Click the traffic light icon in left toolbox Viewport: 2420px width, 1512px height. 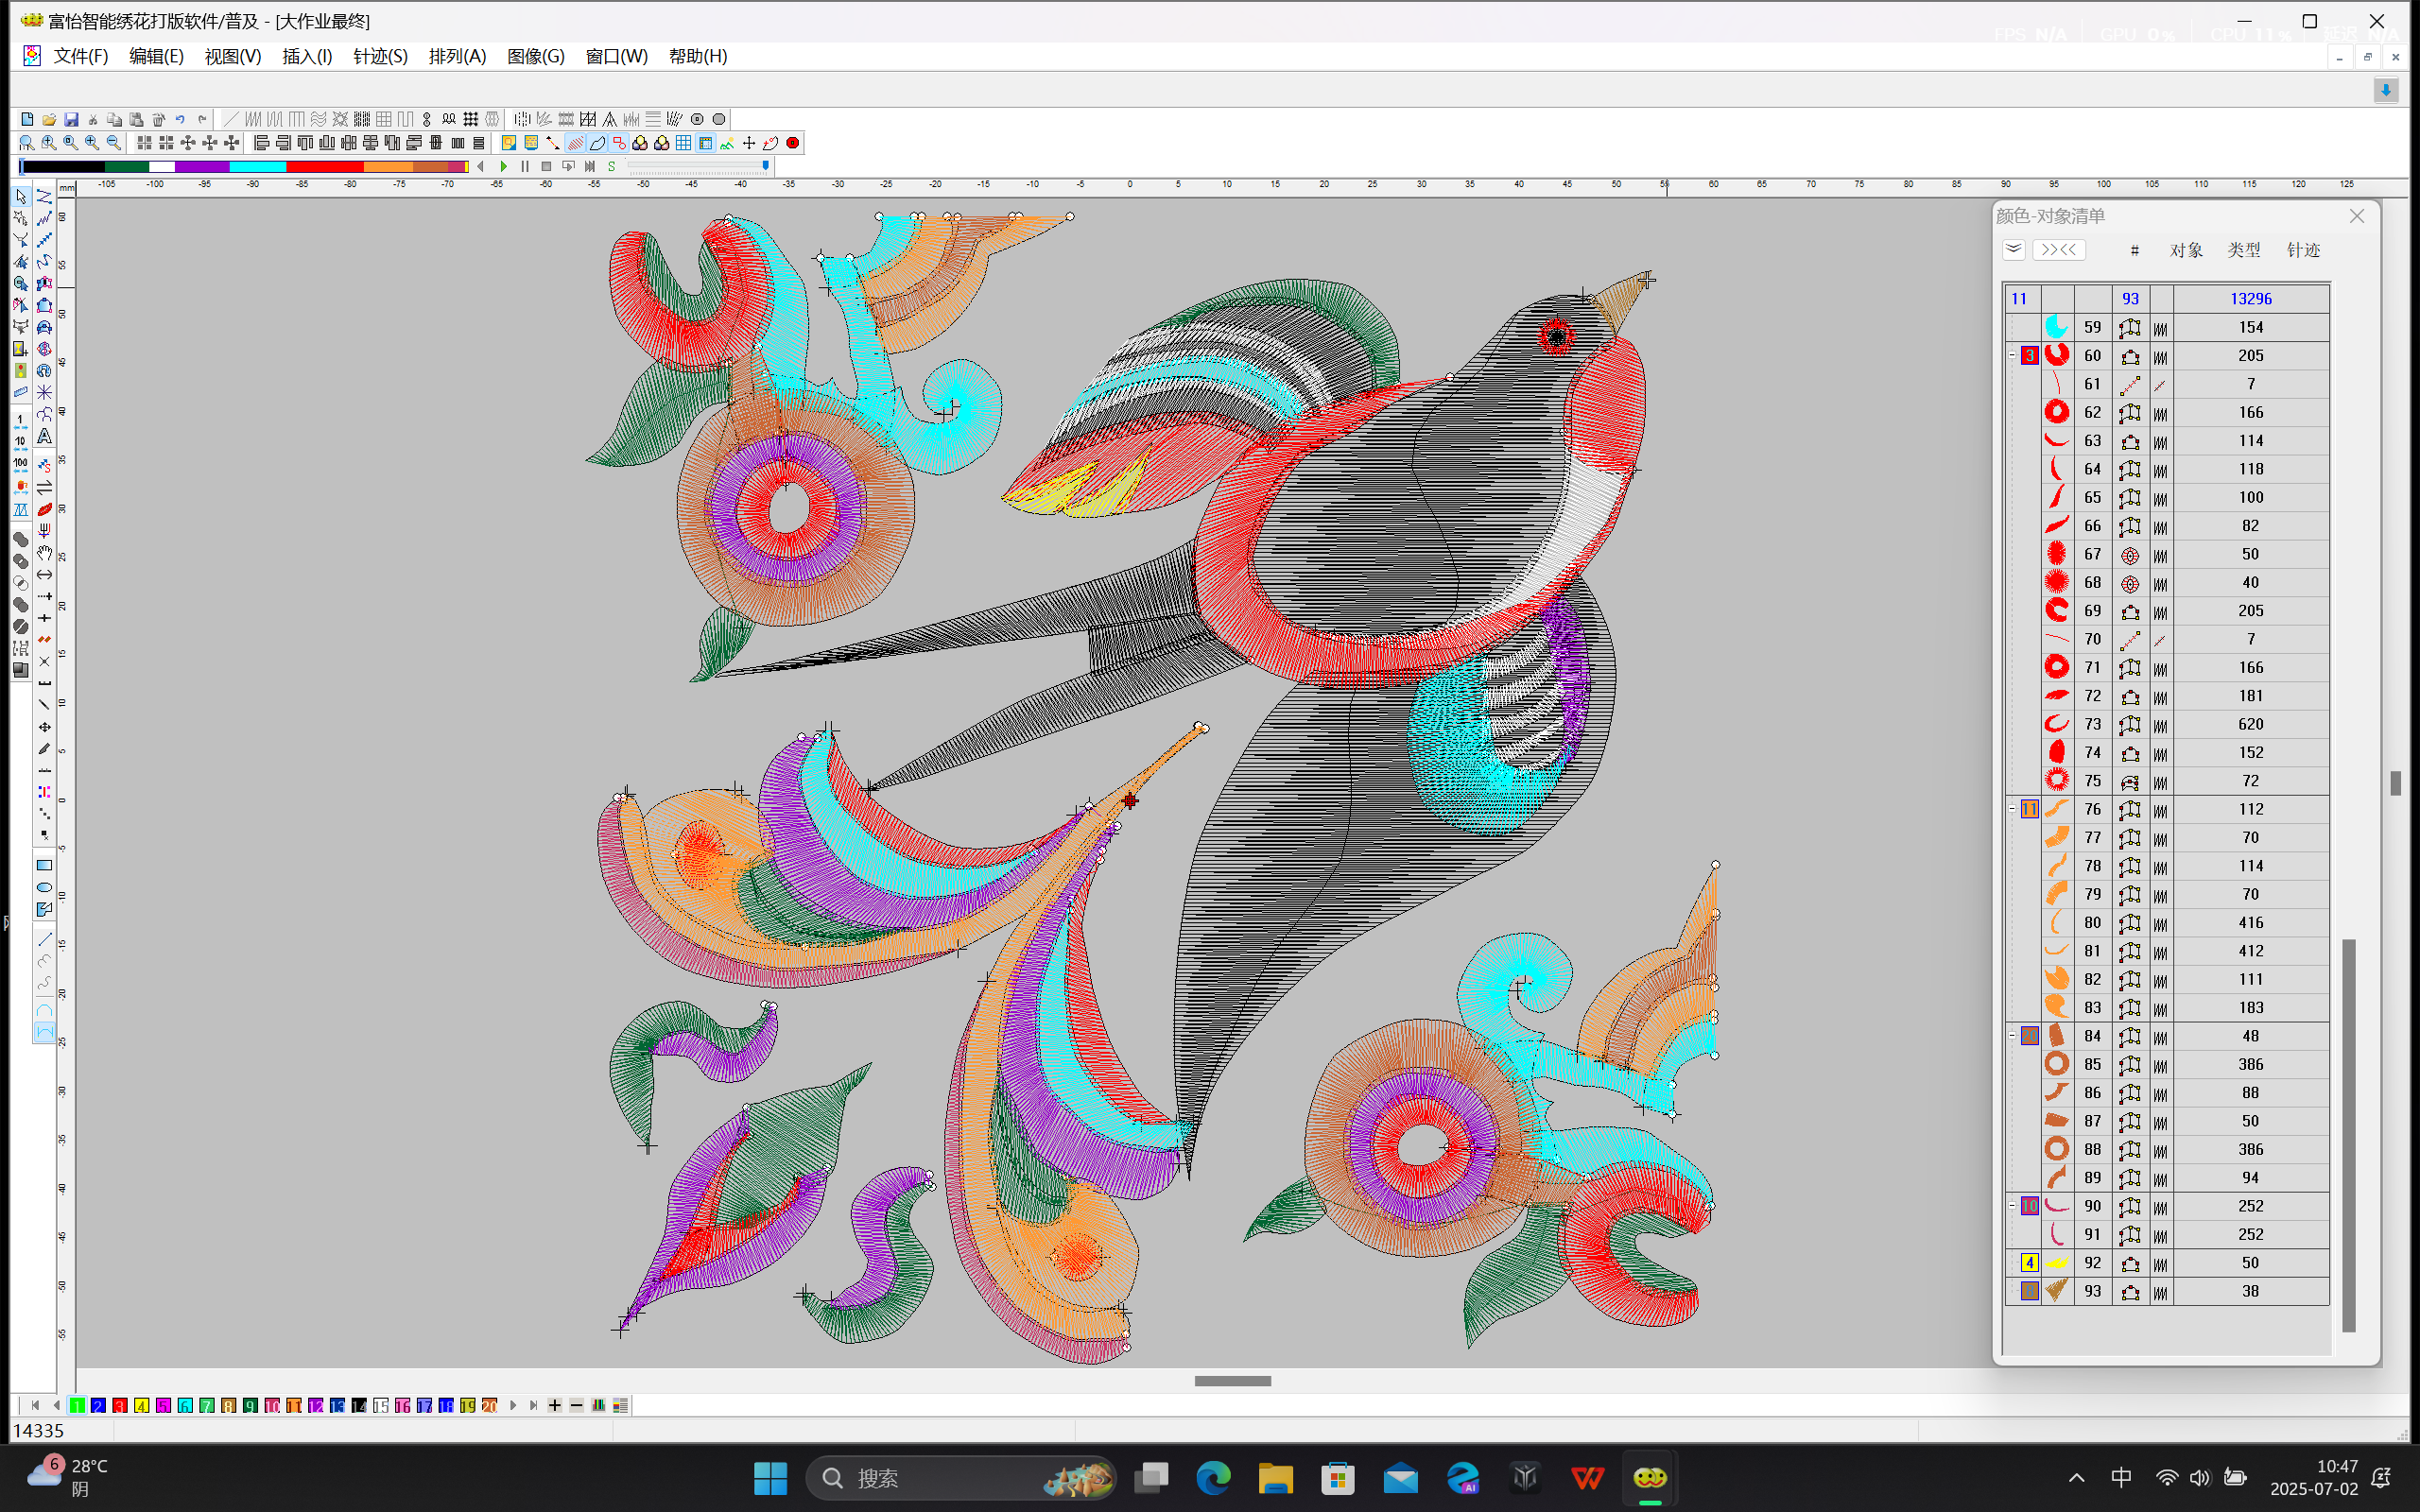click(x=21, y=371)
